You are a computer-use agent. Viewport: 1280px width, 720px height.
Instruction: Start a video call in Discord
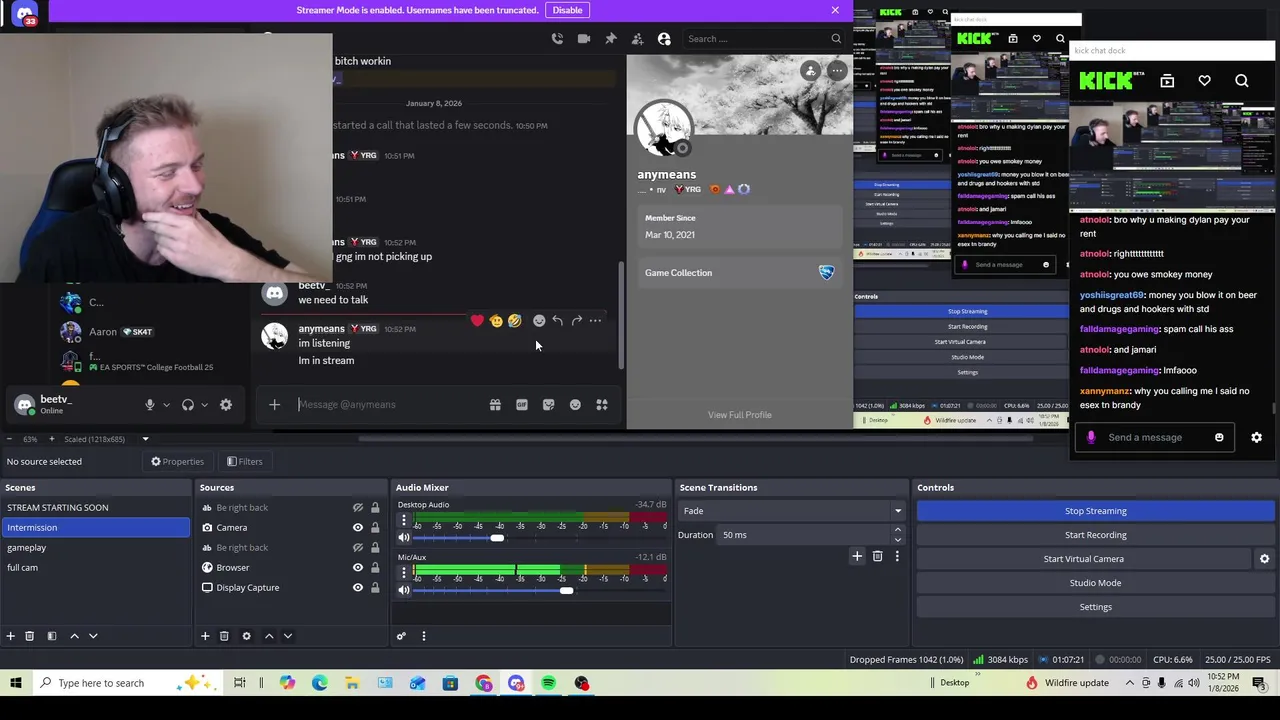coord(584,39)
